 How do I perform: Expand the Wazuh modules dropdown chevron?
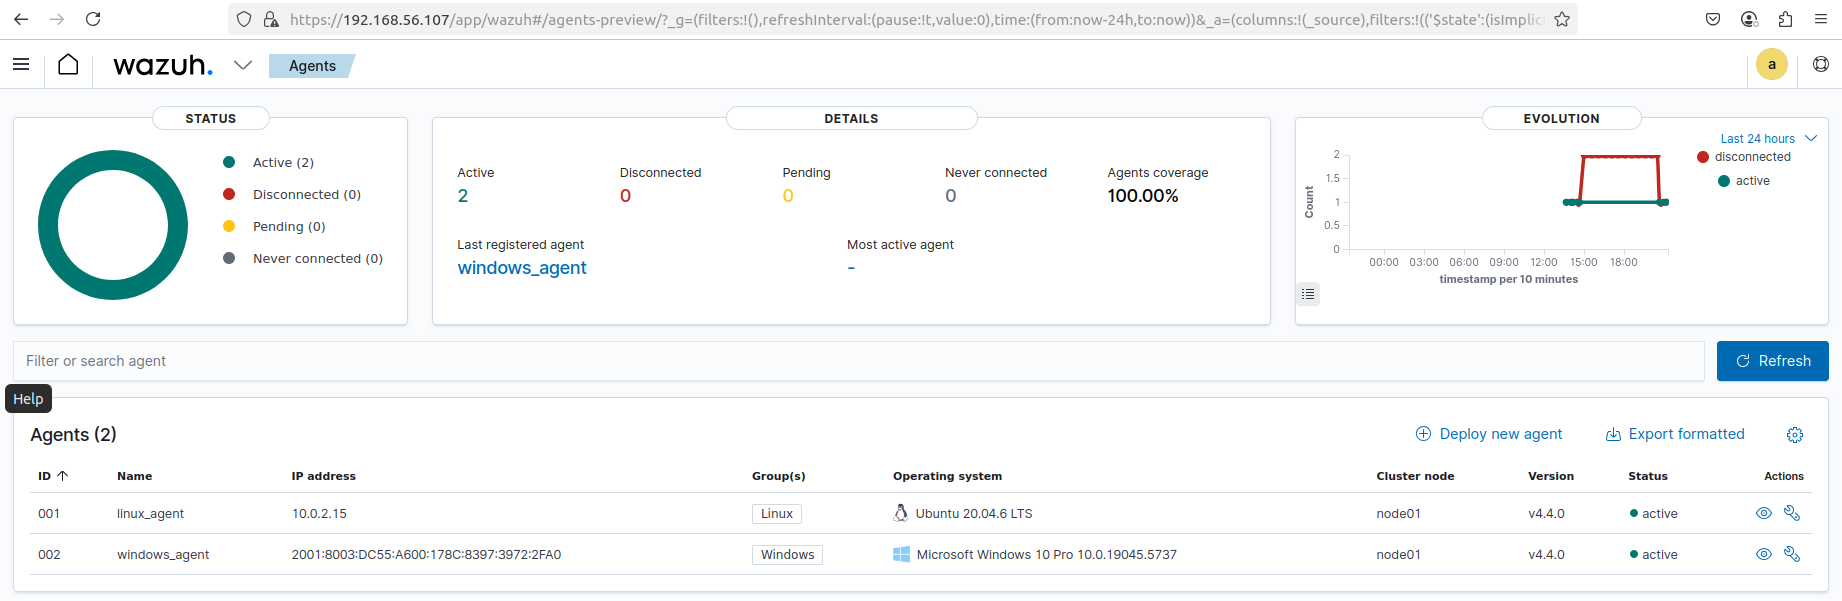(243, 65)
